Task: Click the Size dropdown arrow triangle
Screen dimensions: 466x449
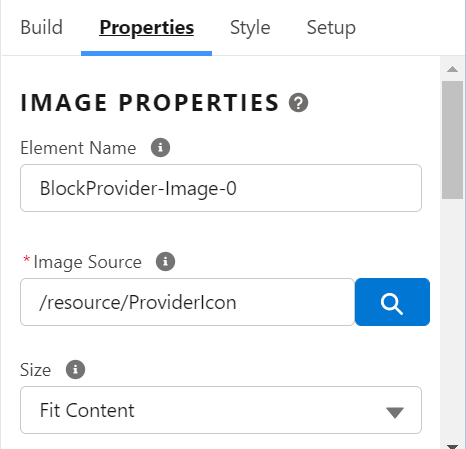Action: 395,412
